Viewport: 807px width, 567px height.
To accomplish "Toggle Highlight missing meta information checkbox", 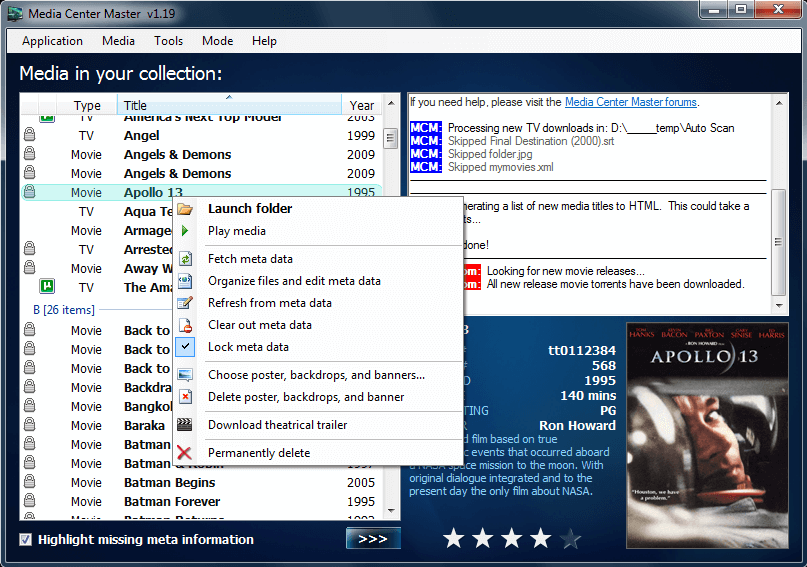I will click(26, 540).
